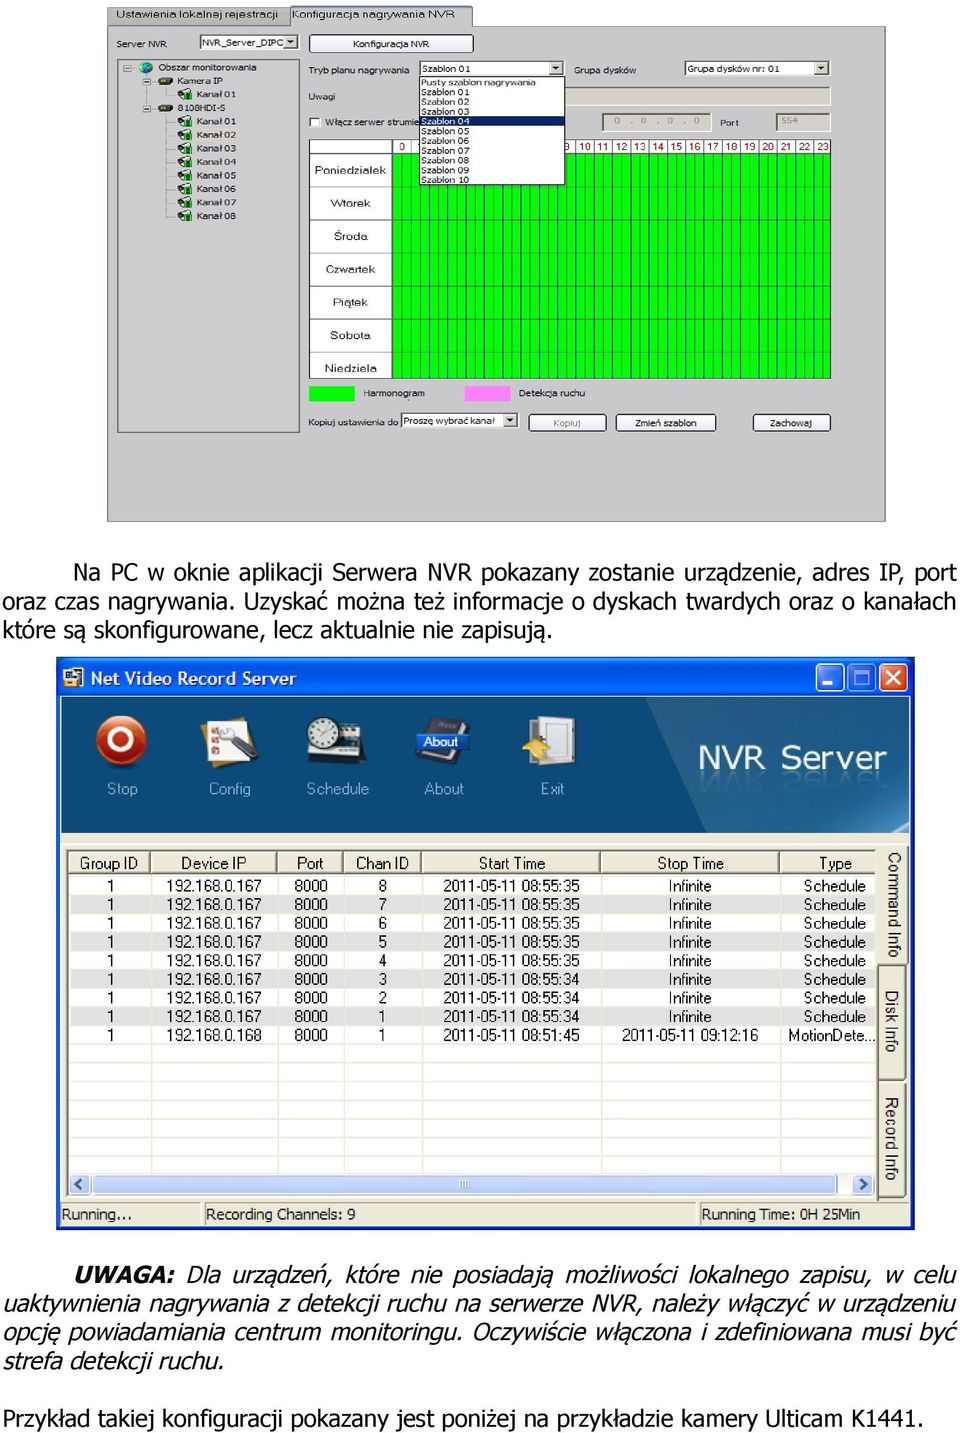The image size is (960, 1433).
Task: Click the camera icon of Kanał 02
Action: coord(184,135)
